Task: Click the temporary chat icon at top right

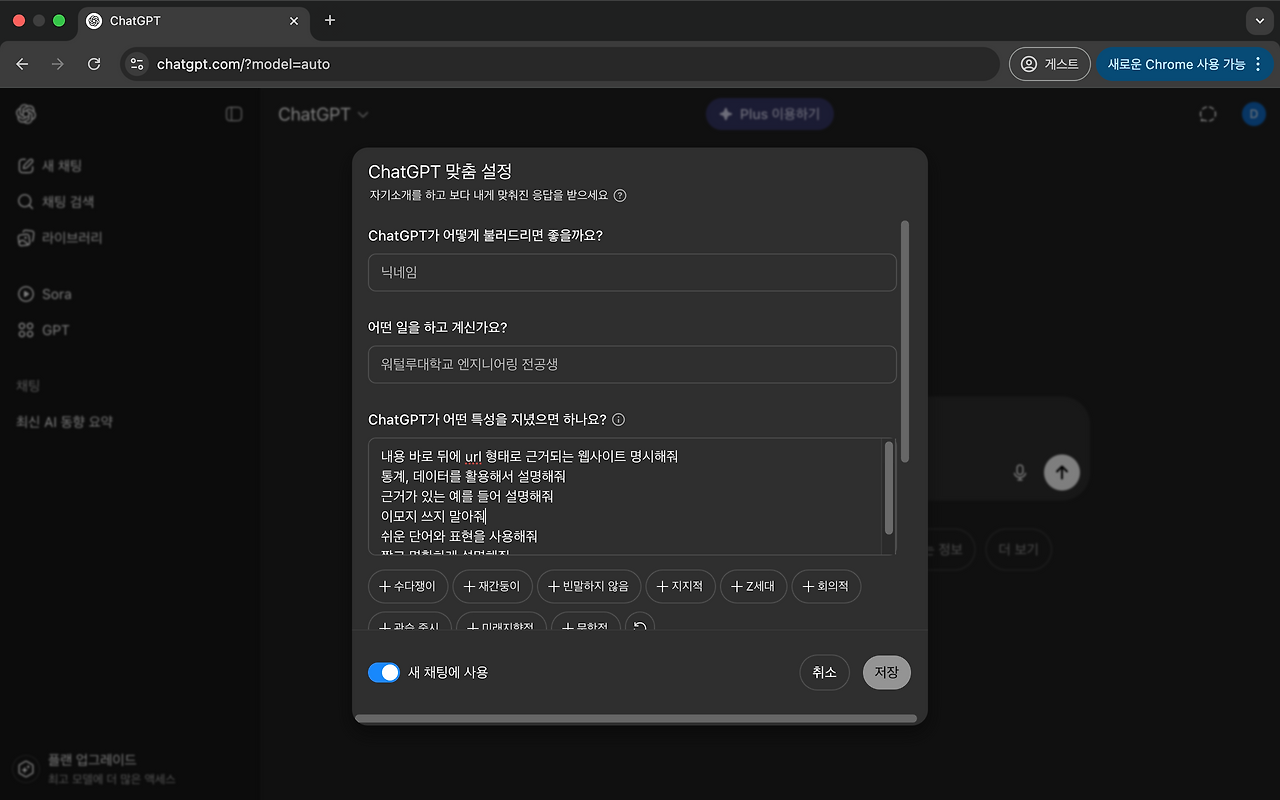Action: (x=1208, y=114)
